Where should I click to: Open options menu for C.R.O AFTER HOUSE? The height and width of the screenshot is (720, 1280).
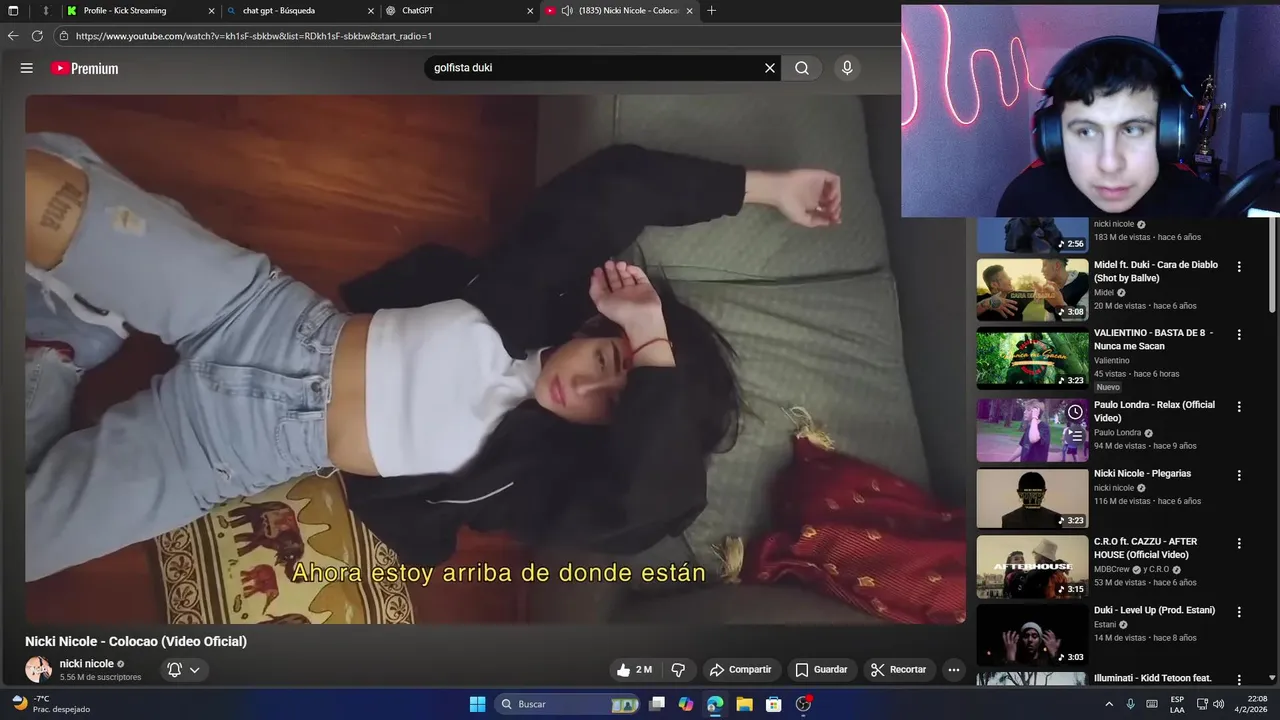click(1239, 543)
